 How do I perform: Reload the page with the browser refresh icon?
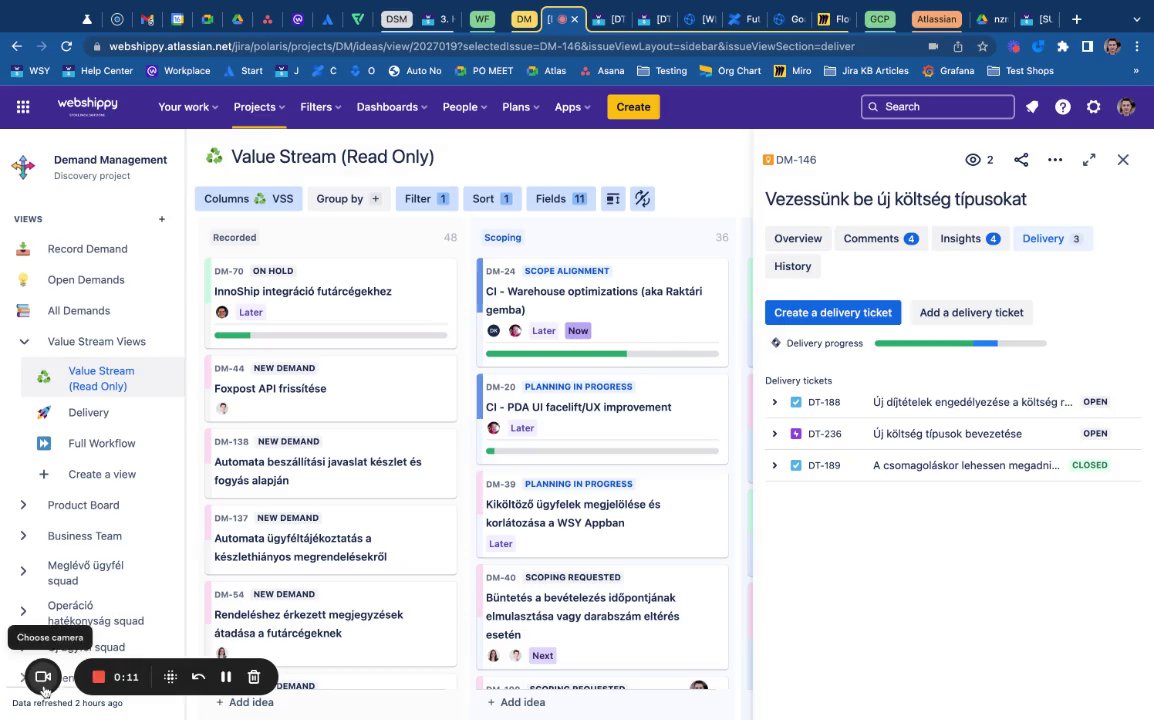click(x=66, y=46)
